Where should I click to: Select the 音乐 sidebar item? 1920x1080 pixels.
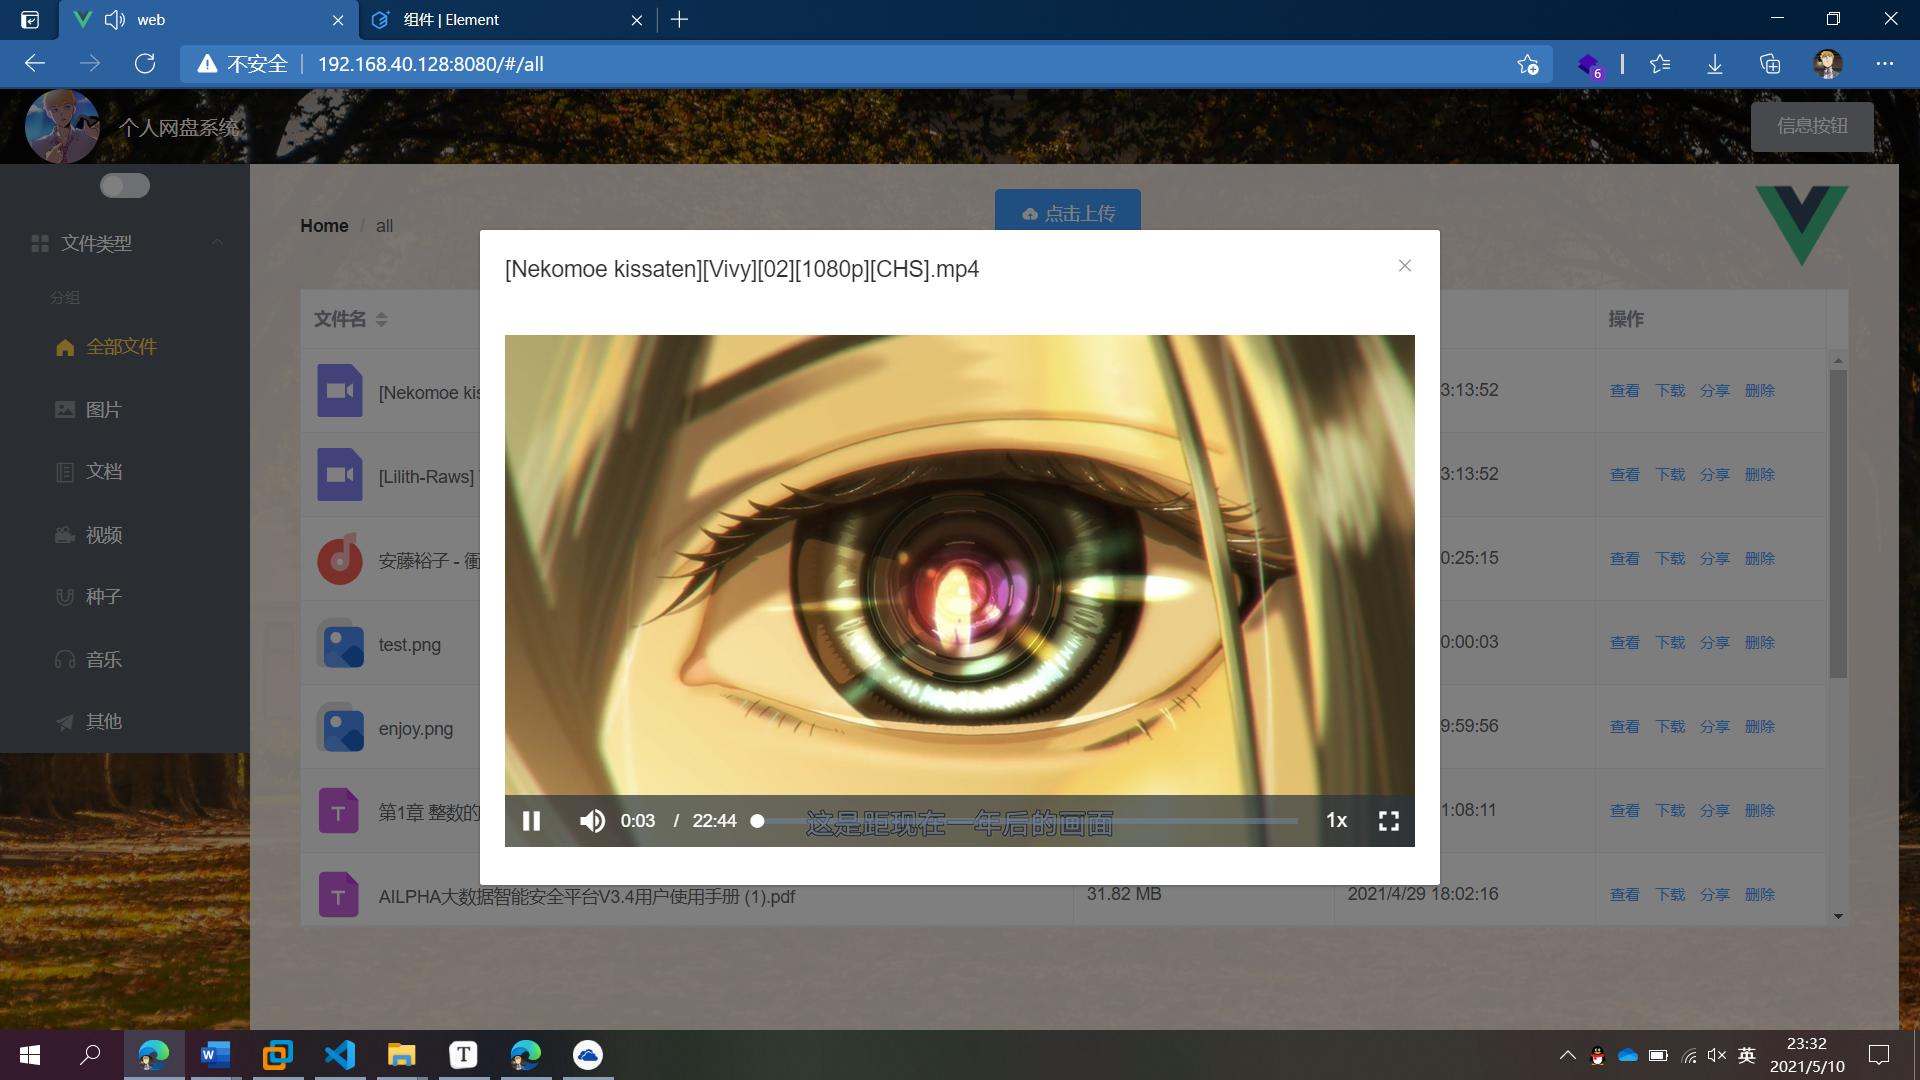coord(103,660)
